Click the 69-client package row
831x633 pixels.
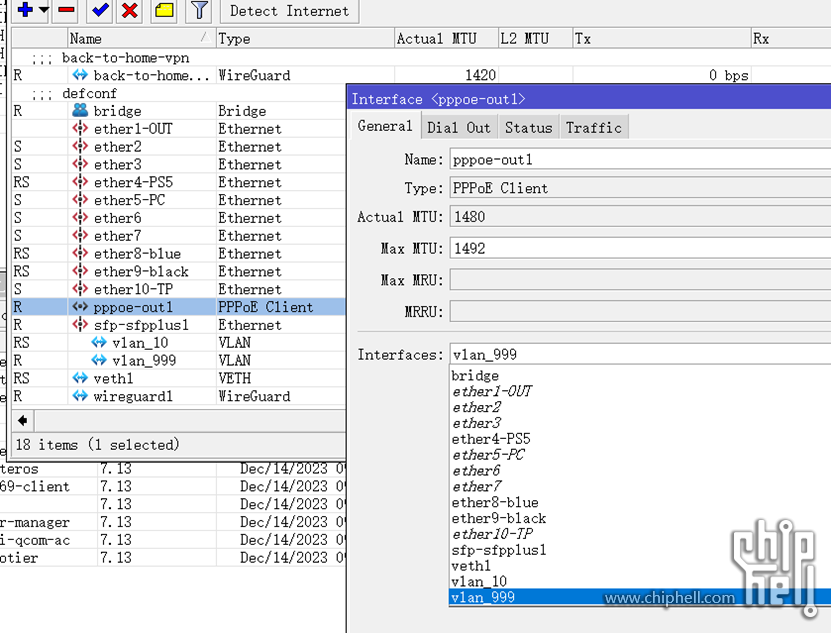[173, 486]
